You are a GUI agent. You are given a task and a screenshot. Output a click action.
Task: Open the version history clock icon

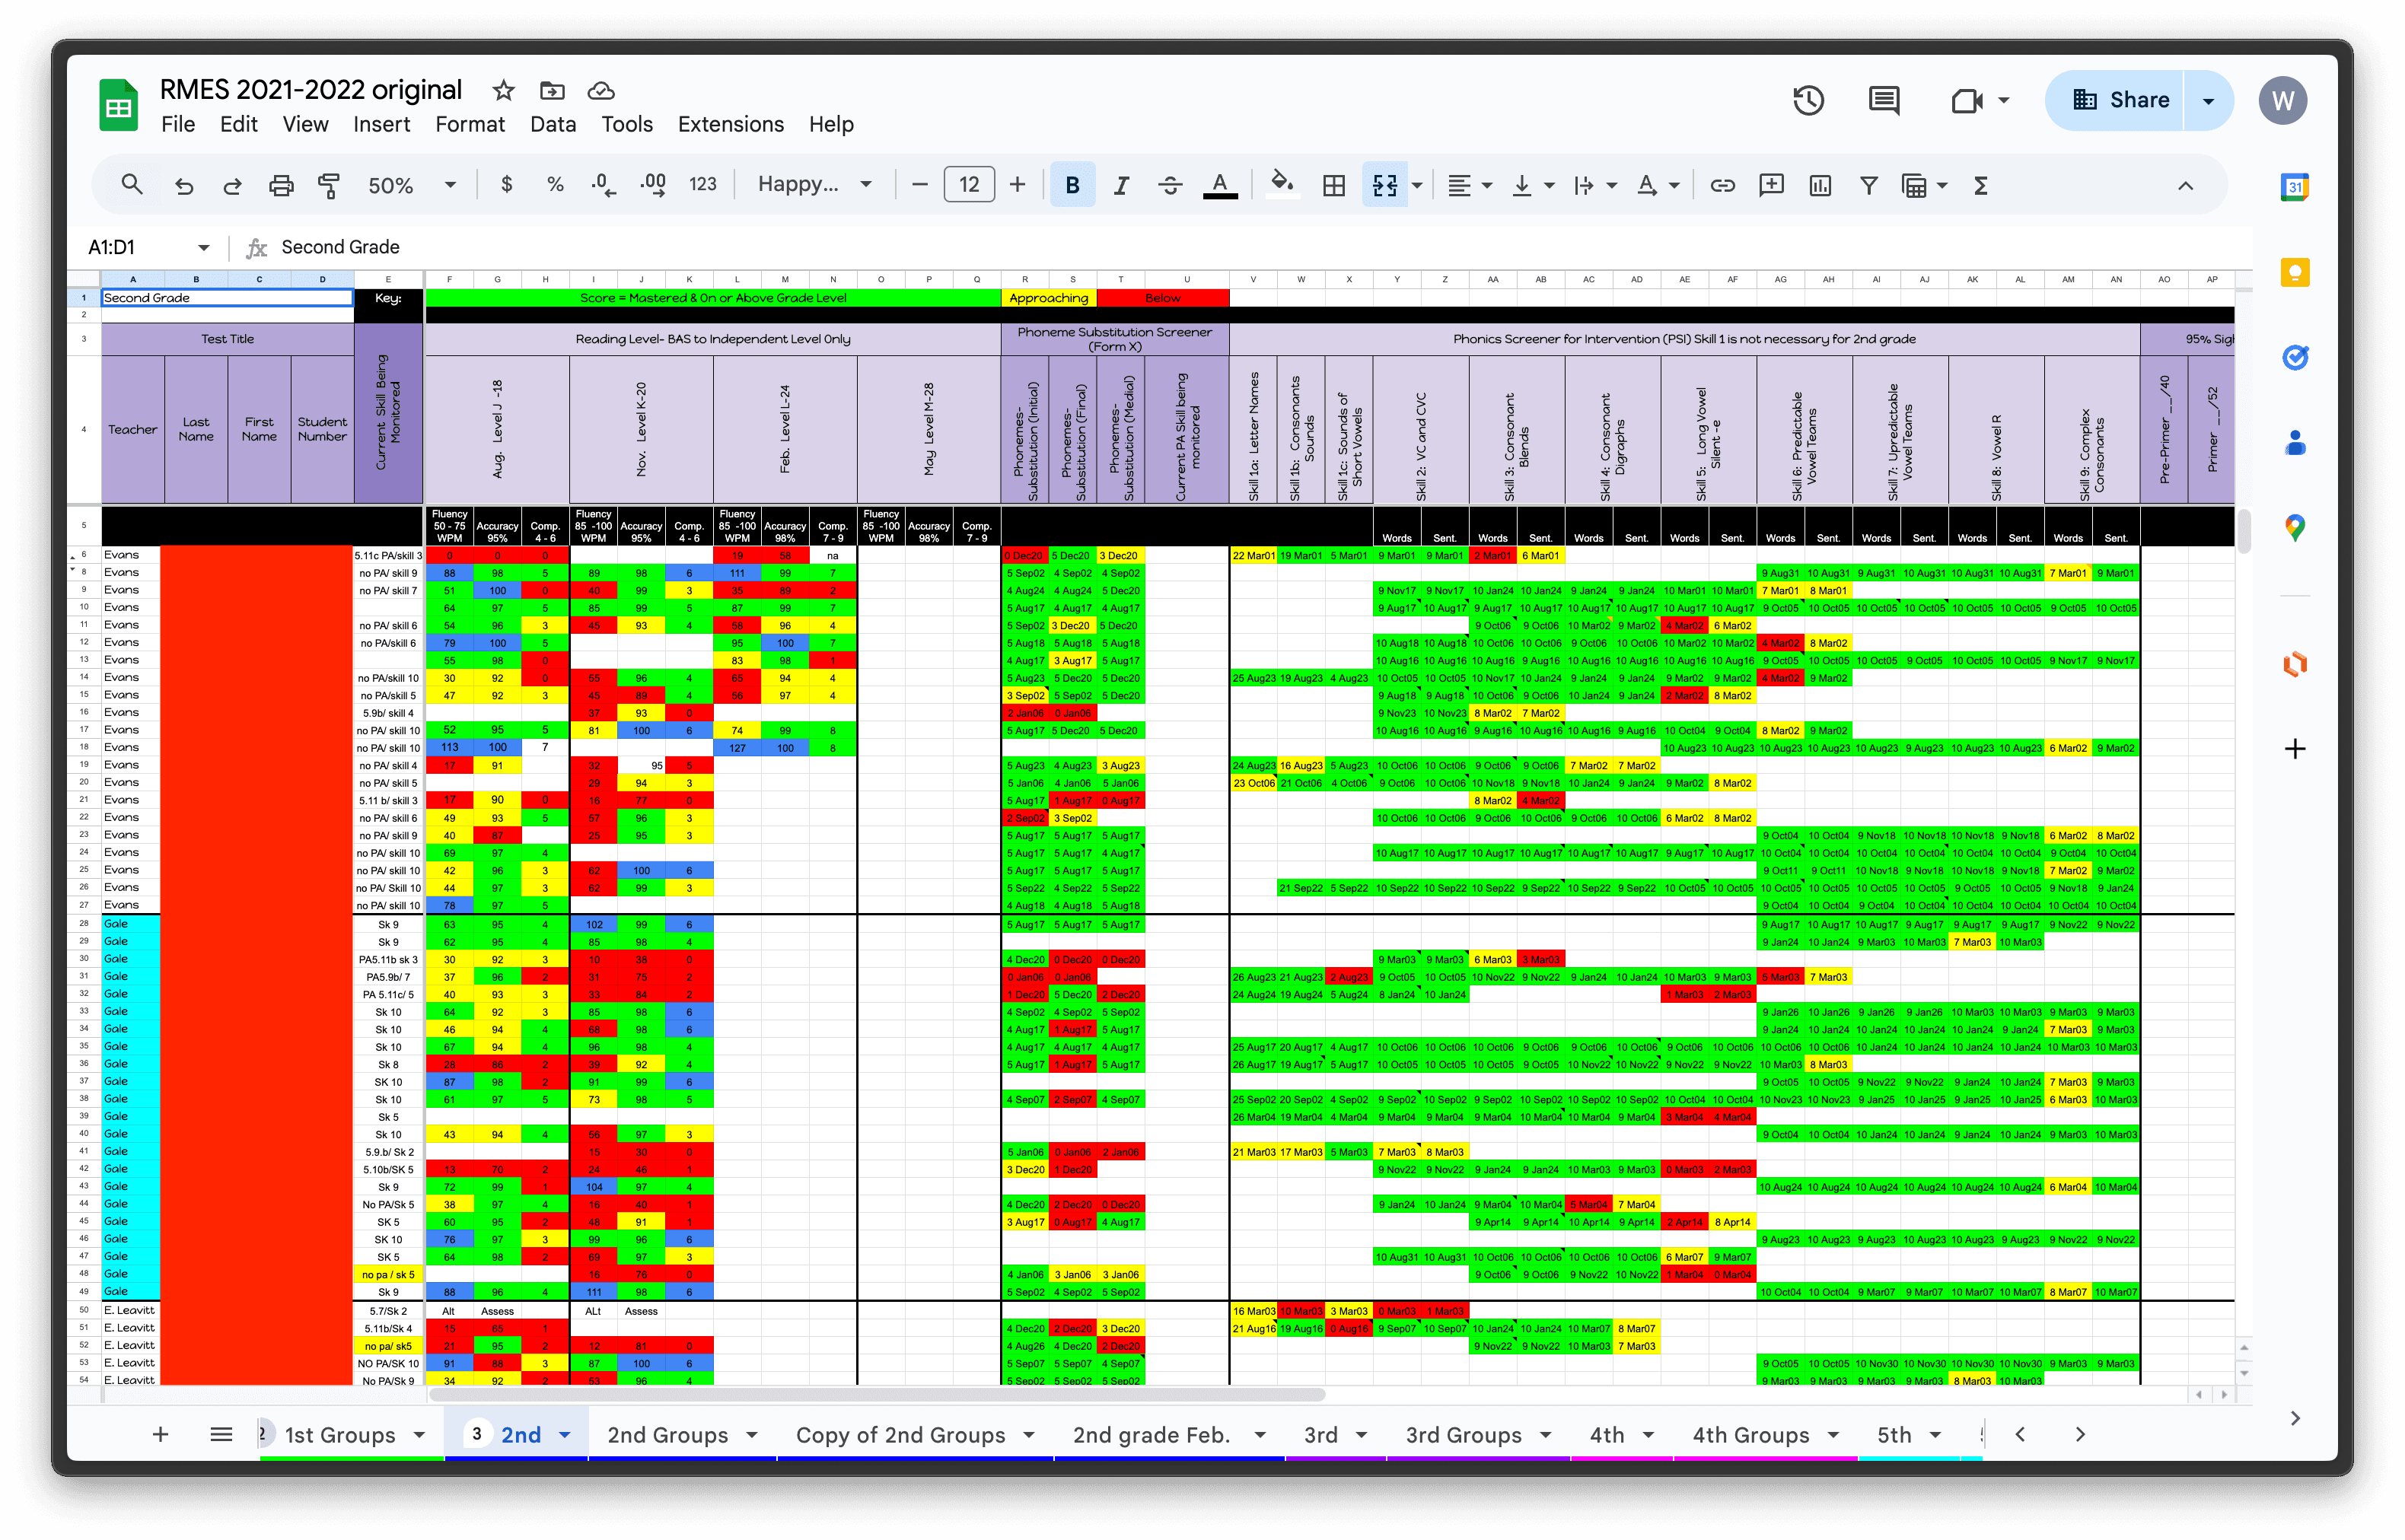(1808, 100)
